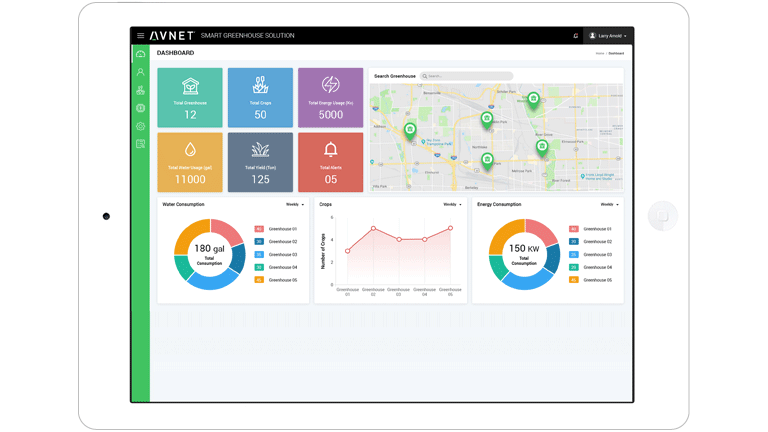Open the hamburger menu in top bar
This screenshot has height=432, width=768.
point(140,36)
